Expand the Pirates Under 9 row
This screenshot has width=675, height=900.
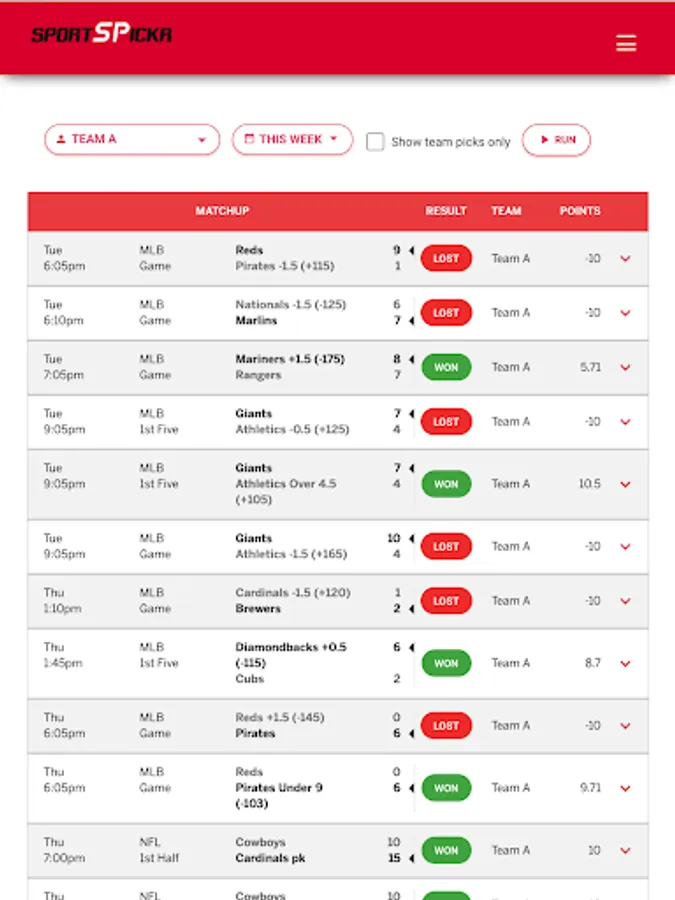pos(625,788)
